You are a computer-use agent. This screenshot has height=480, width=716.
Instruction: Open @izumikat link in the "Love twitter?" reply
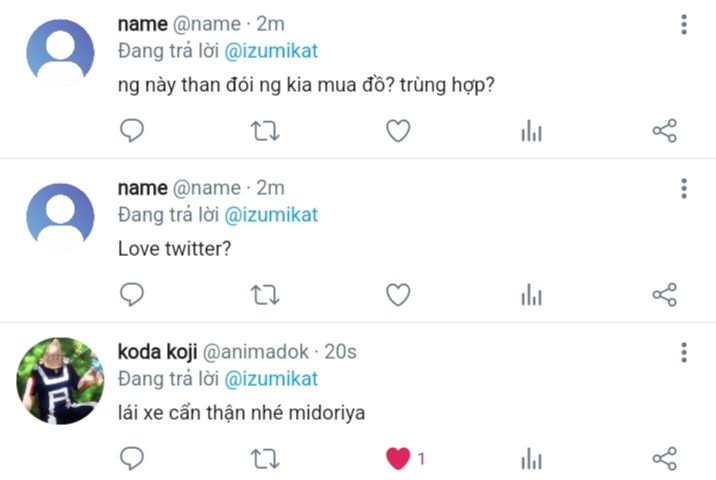(x=271, y=215)
